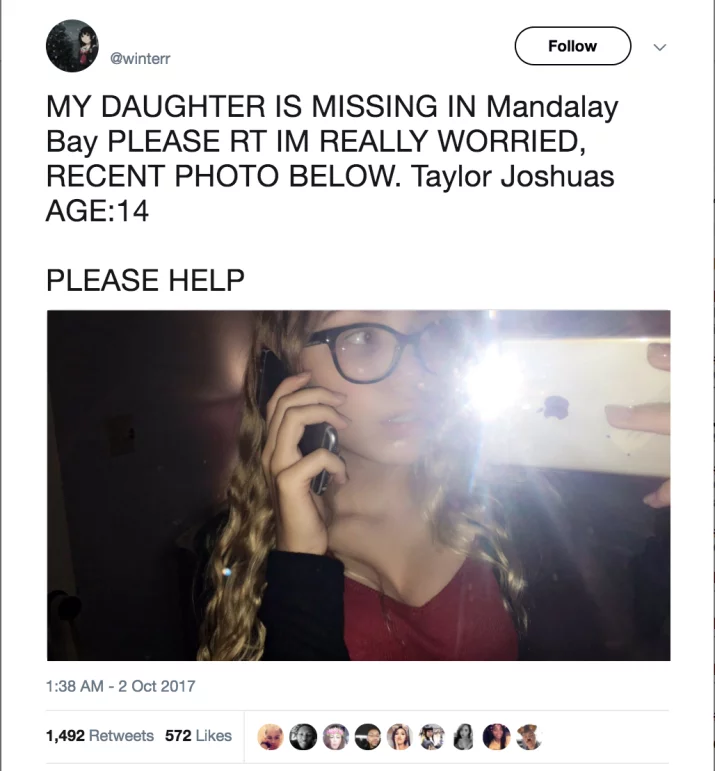View the 572 Likes list
Image resolution: width=715 pixels, height=771 pixels.
[198, 736]
